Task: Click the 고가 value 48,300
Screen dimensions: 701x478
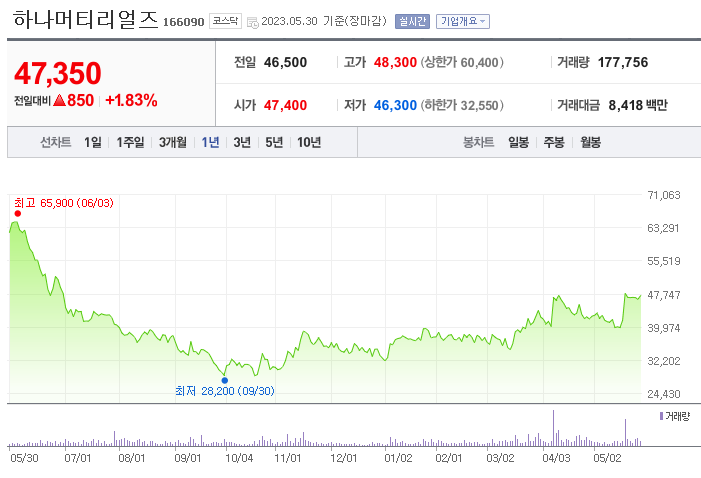Action: pos(395,62)
